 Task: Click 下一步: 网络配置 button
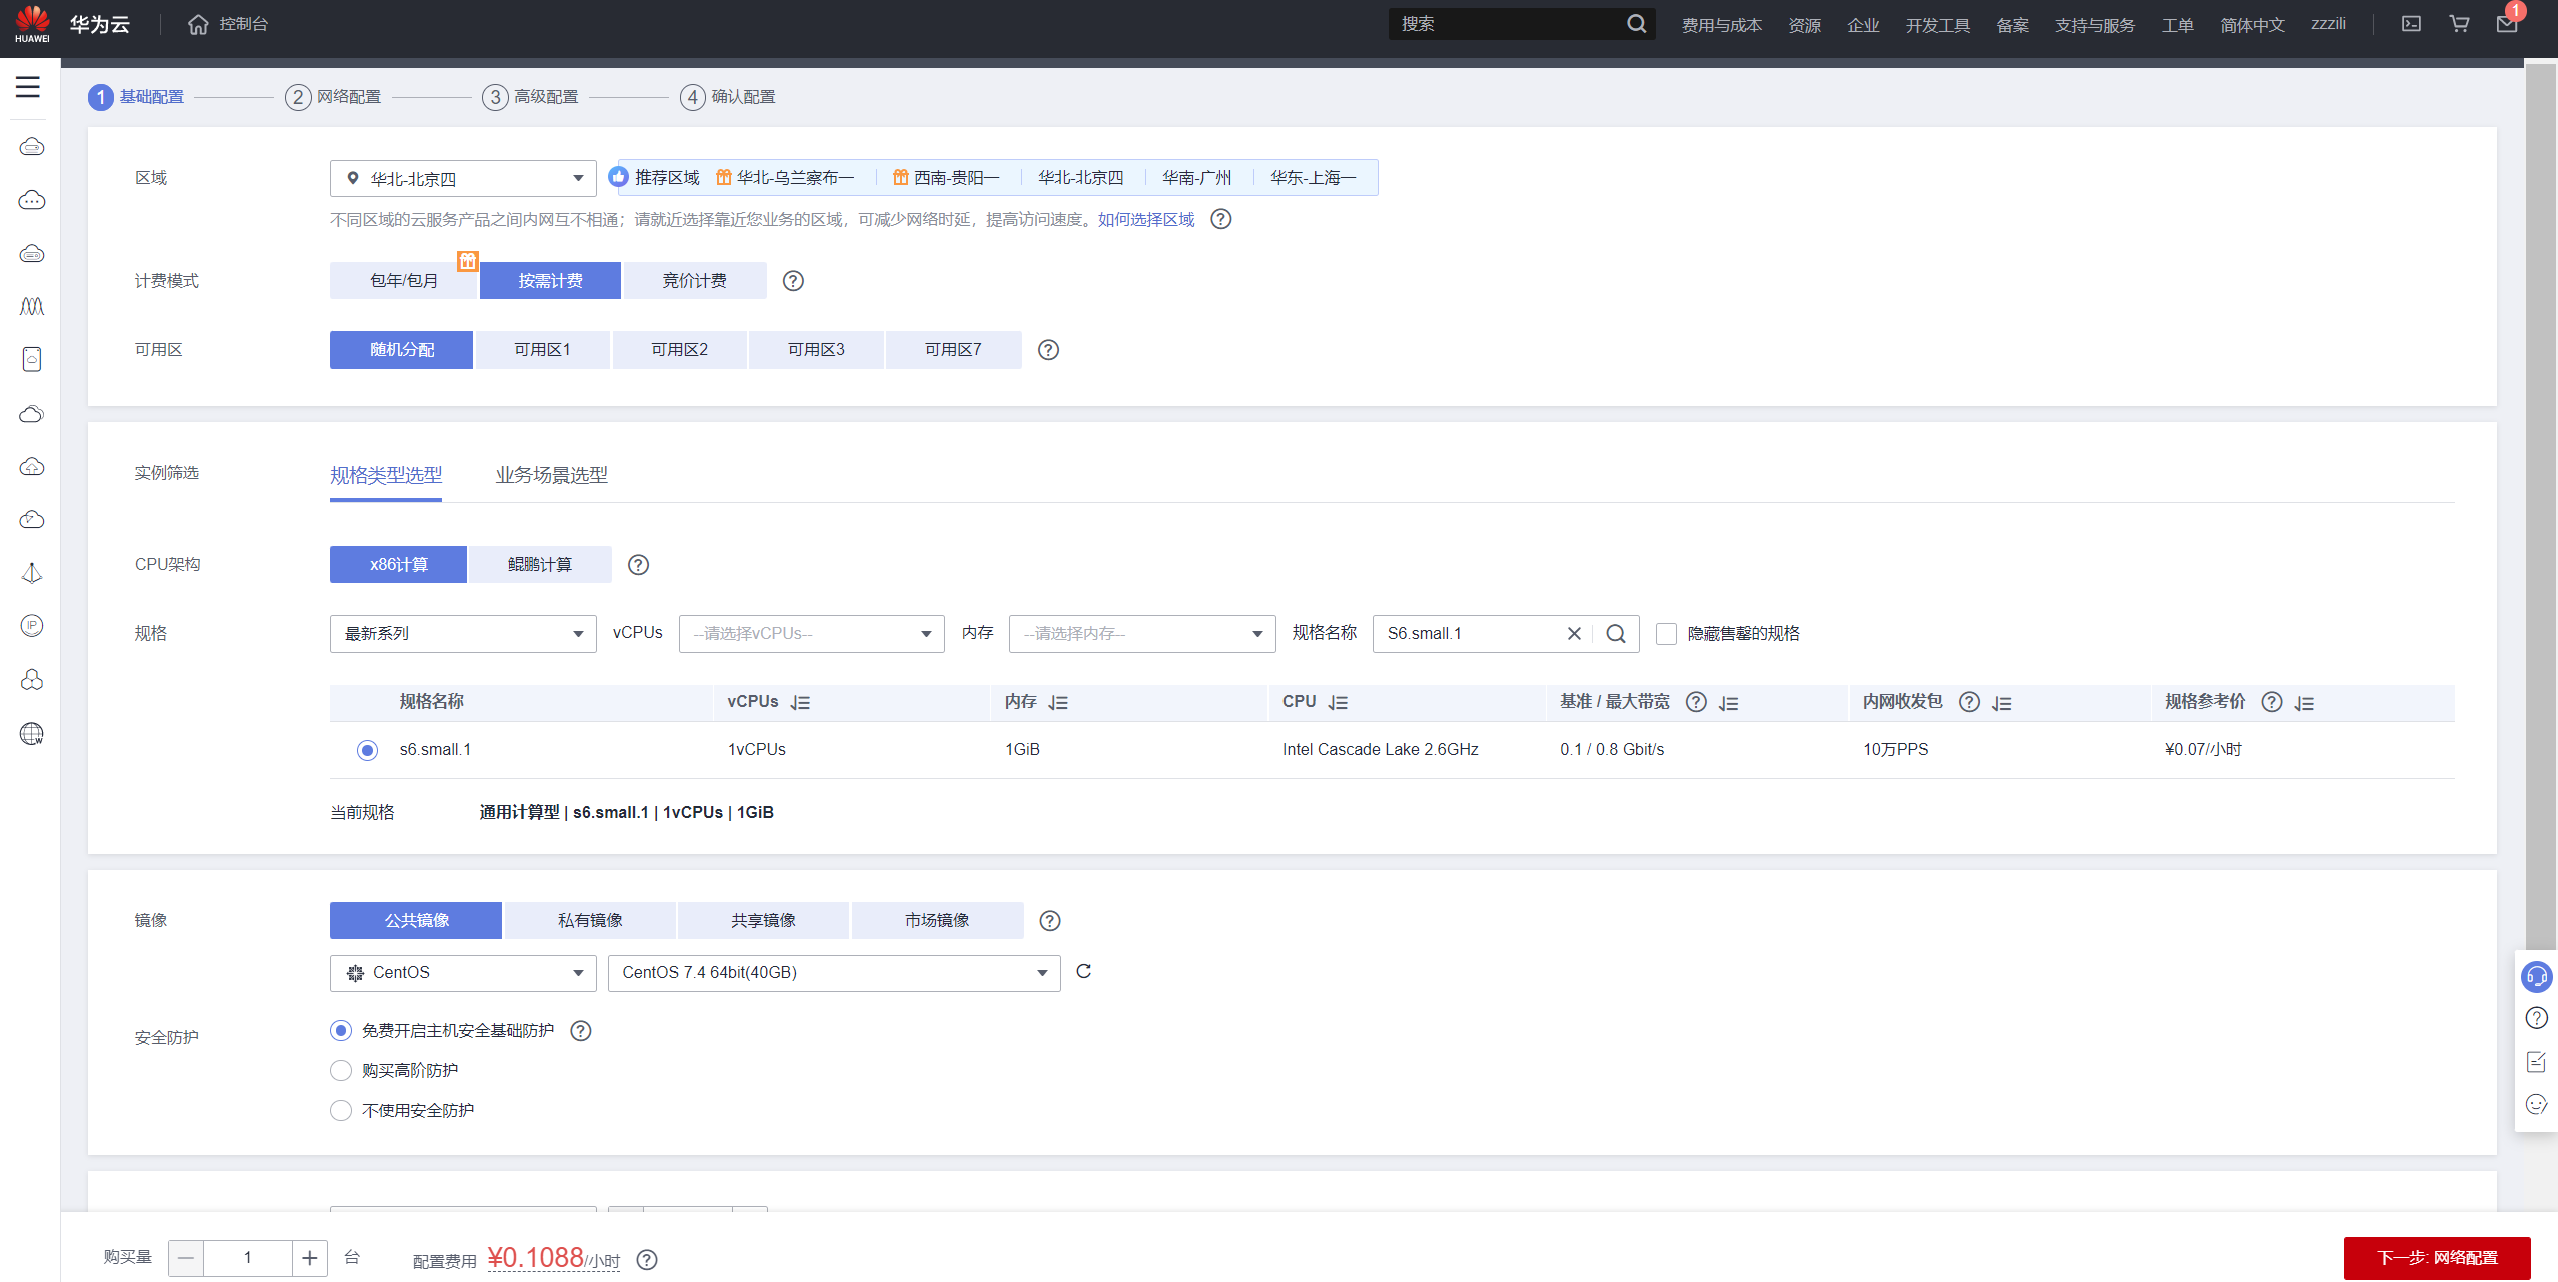point(2436,1257)
